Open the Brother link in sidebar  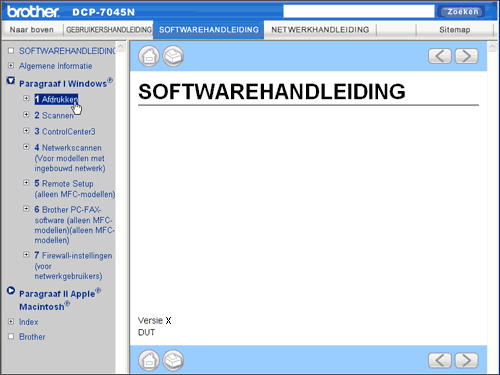tap(32, 337)
